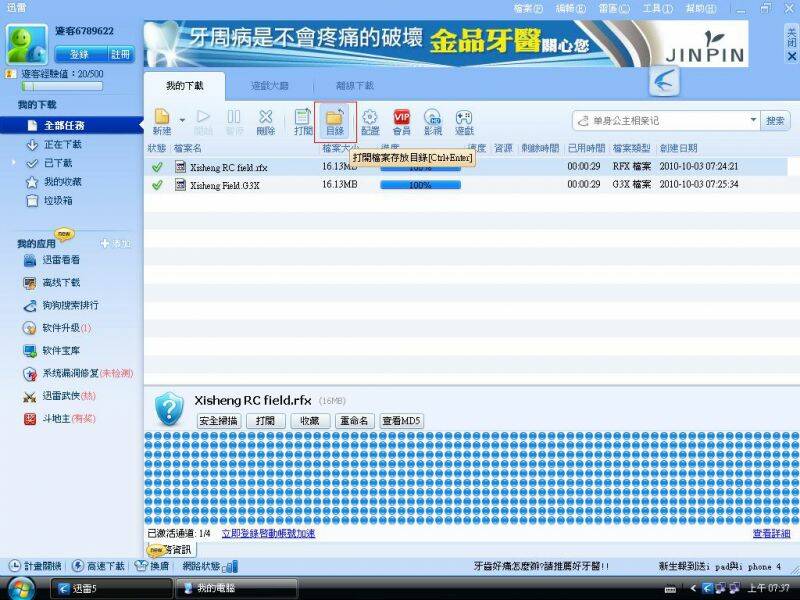Click the 開始 start toolbar icon
The image size is (800, 600).
203,122
